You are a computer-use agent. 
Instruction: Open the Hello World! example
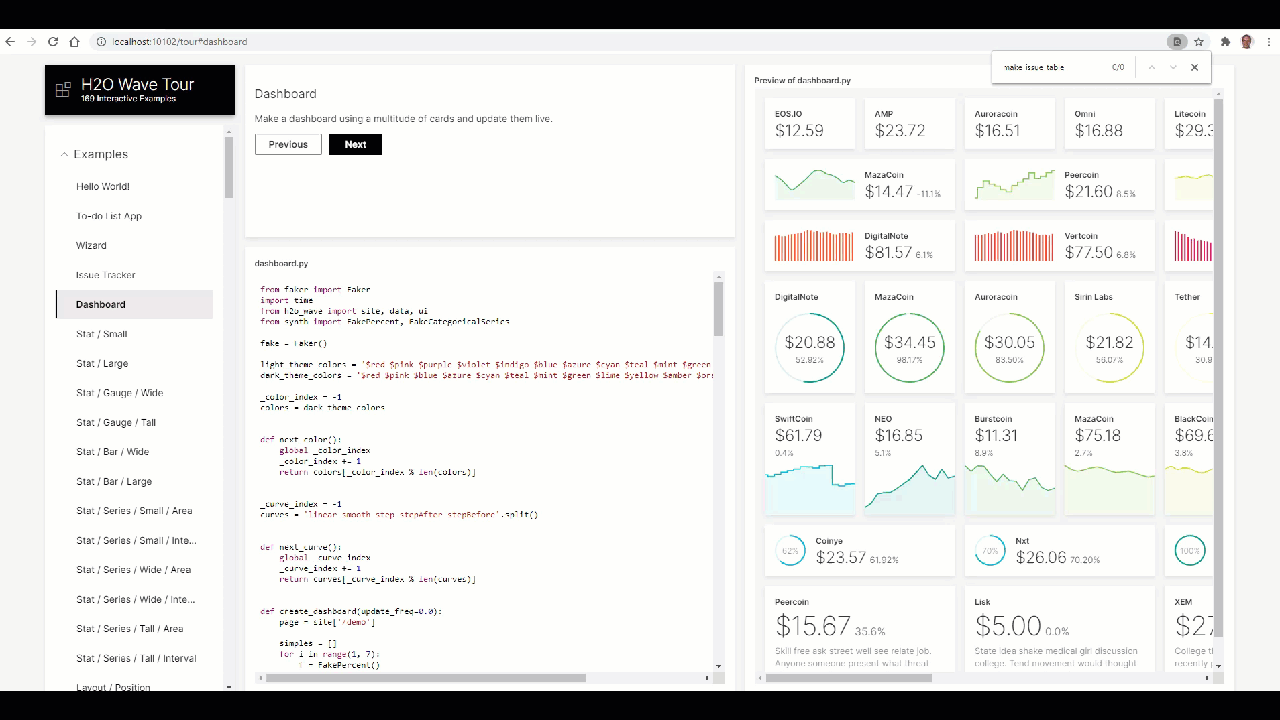tap(104, 186)
